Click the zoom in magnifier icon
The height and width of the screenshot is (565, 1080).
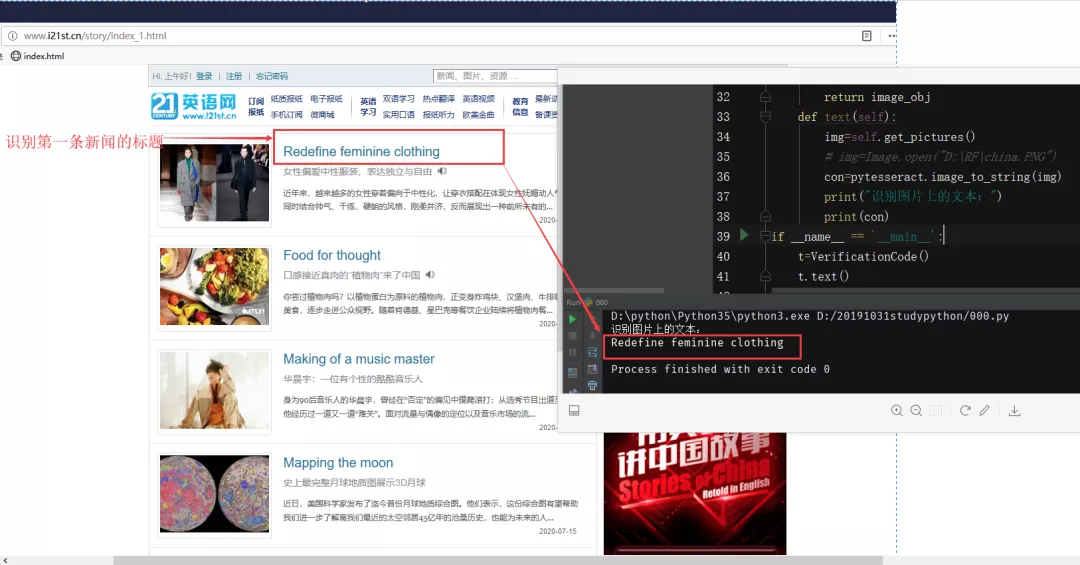coord(897,411)
